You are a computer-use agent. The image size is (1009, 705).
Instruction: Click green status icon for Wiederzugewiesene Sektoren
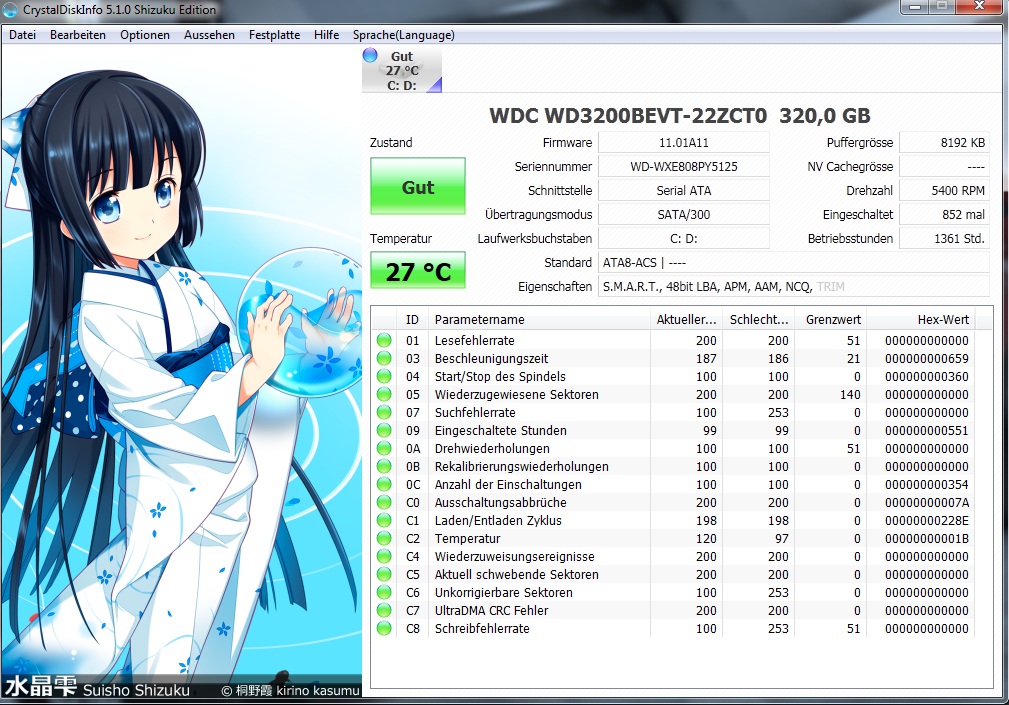(x=384, y=394)
